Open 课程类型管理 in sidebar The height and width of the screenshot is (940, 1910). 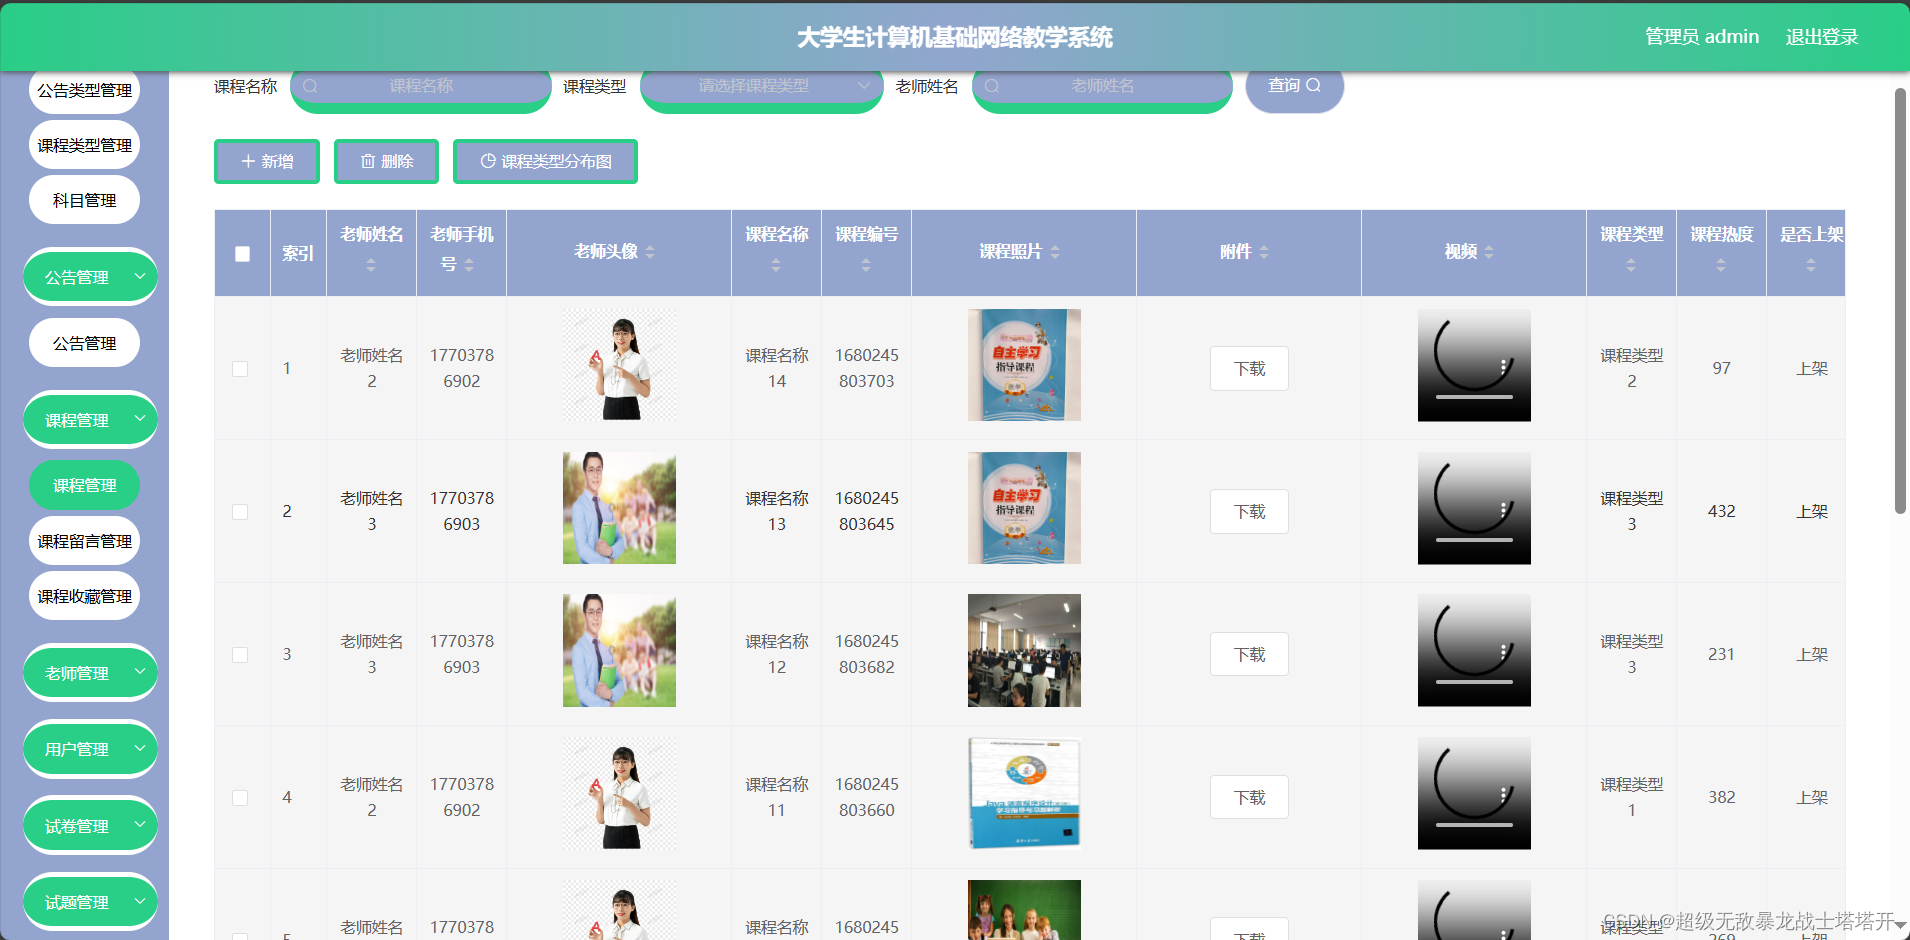(84, 145)
